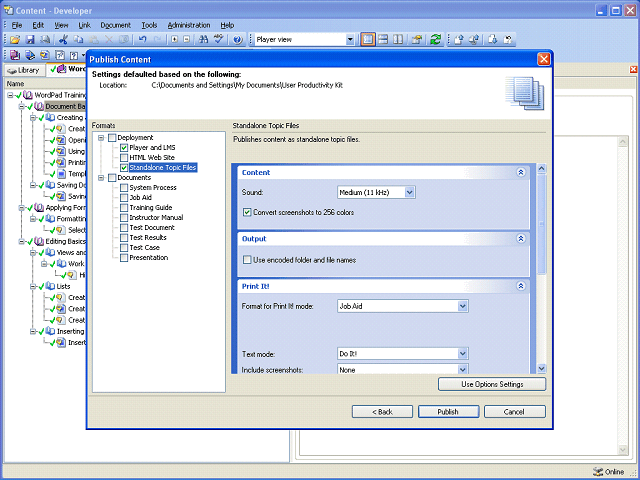640x480 pixels.
Task: Click the Use Options Settings button
Action: [x=492, y=384]
